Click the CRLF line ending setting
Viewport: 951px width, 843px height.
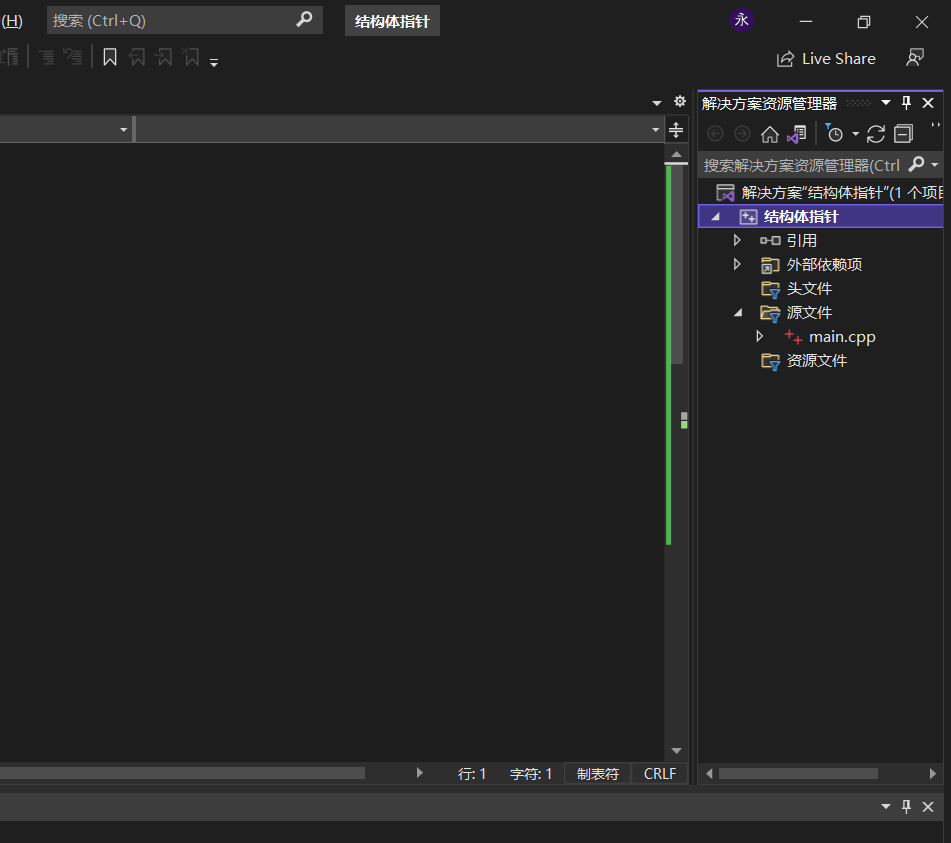point(659,774)
